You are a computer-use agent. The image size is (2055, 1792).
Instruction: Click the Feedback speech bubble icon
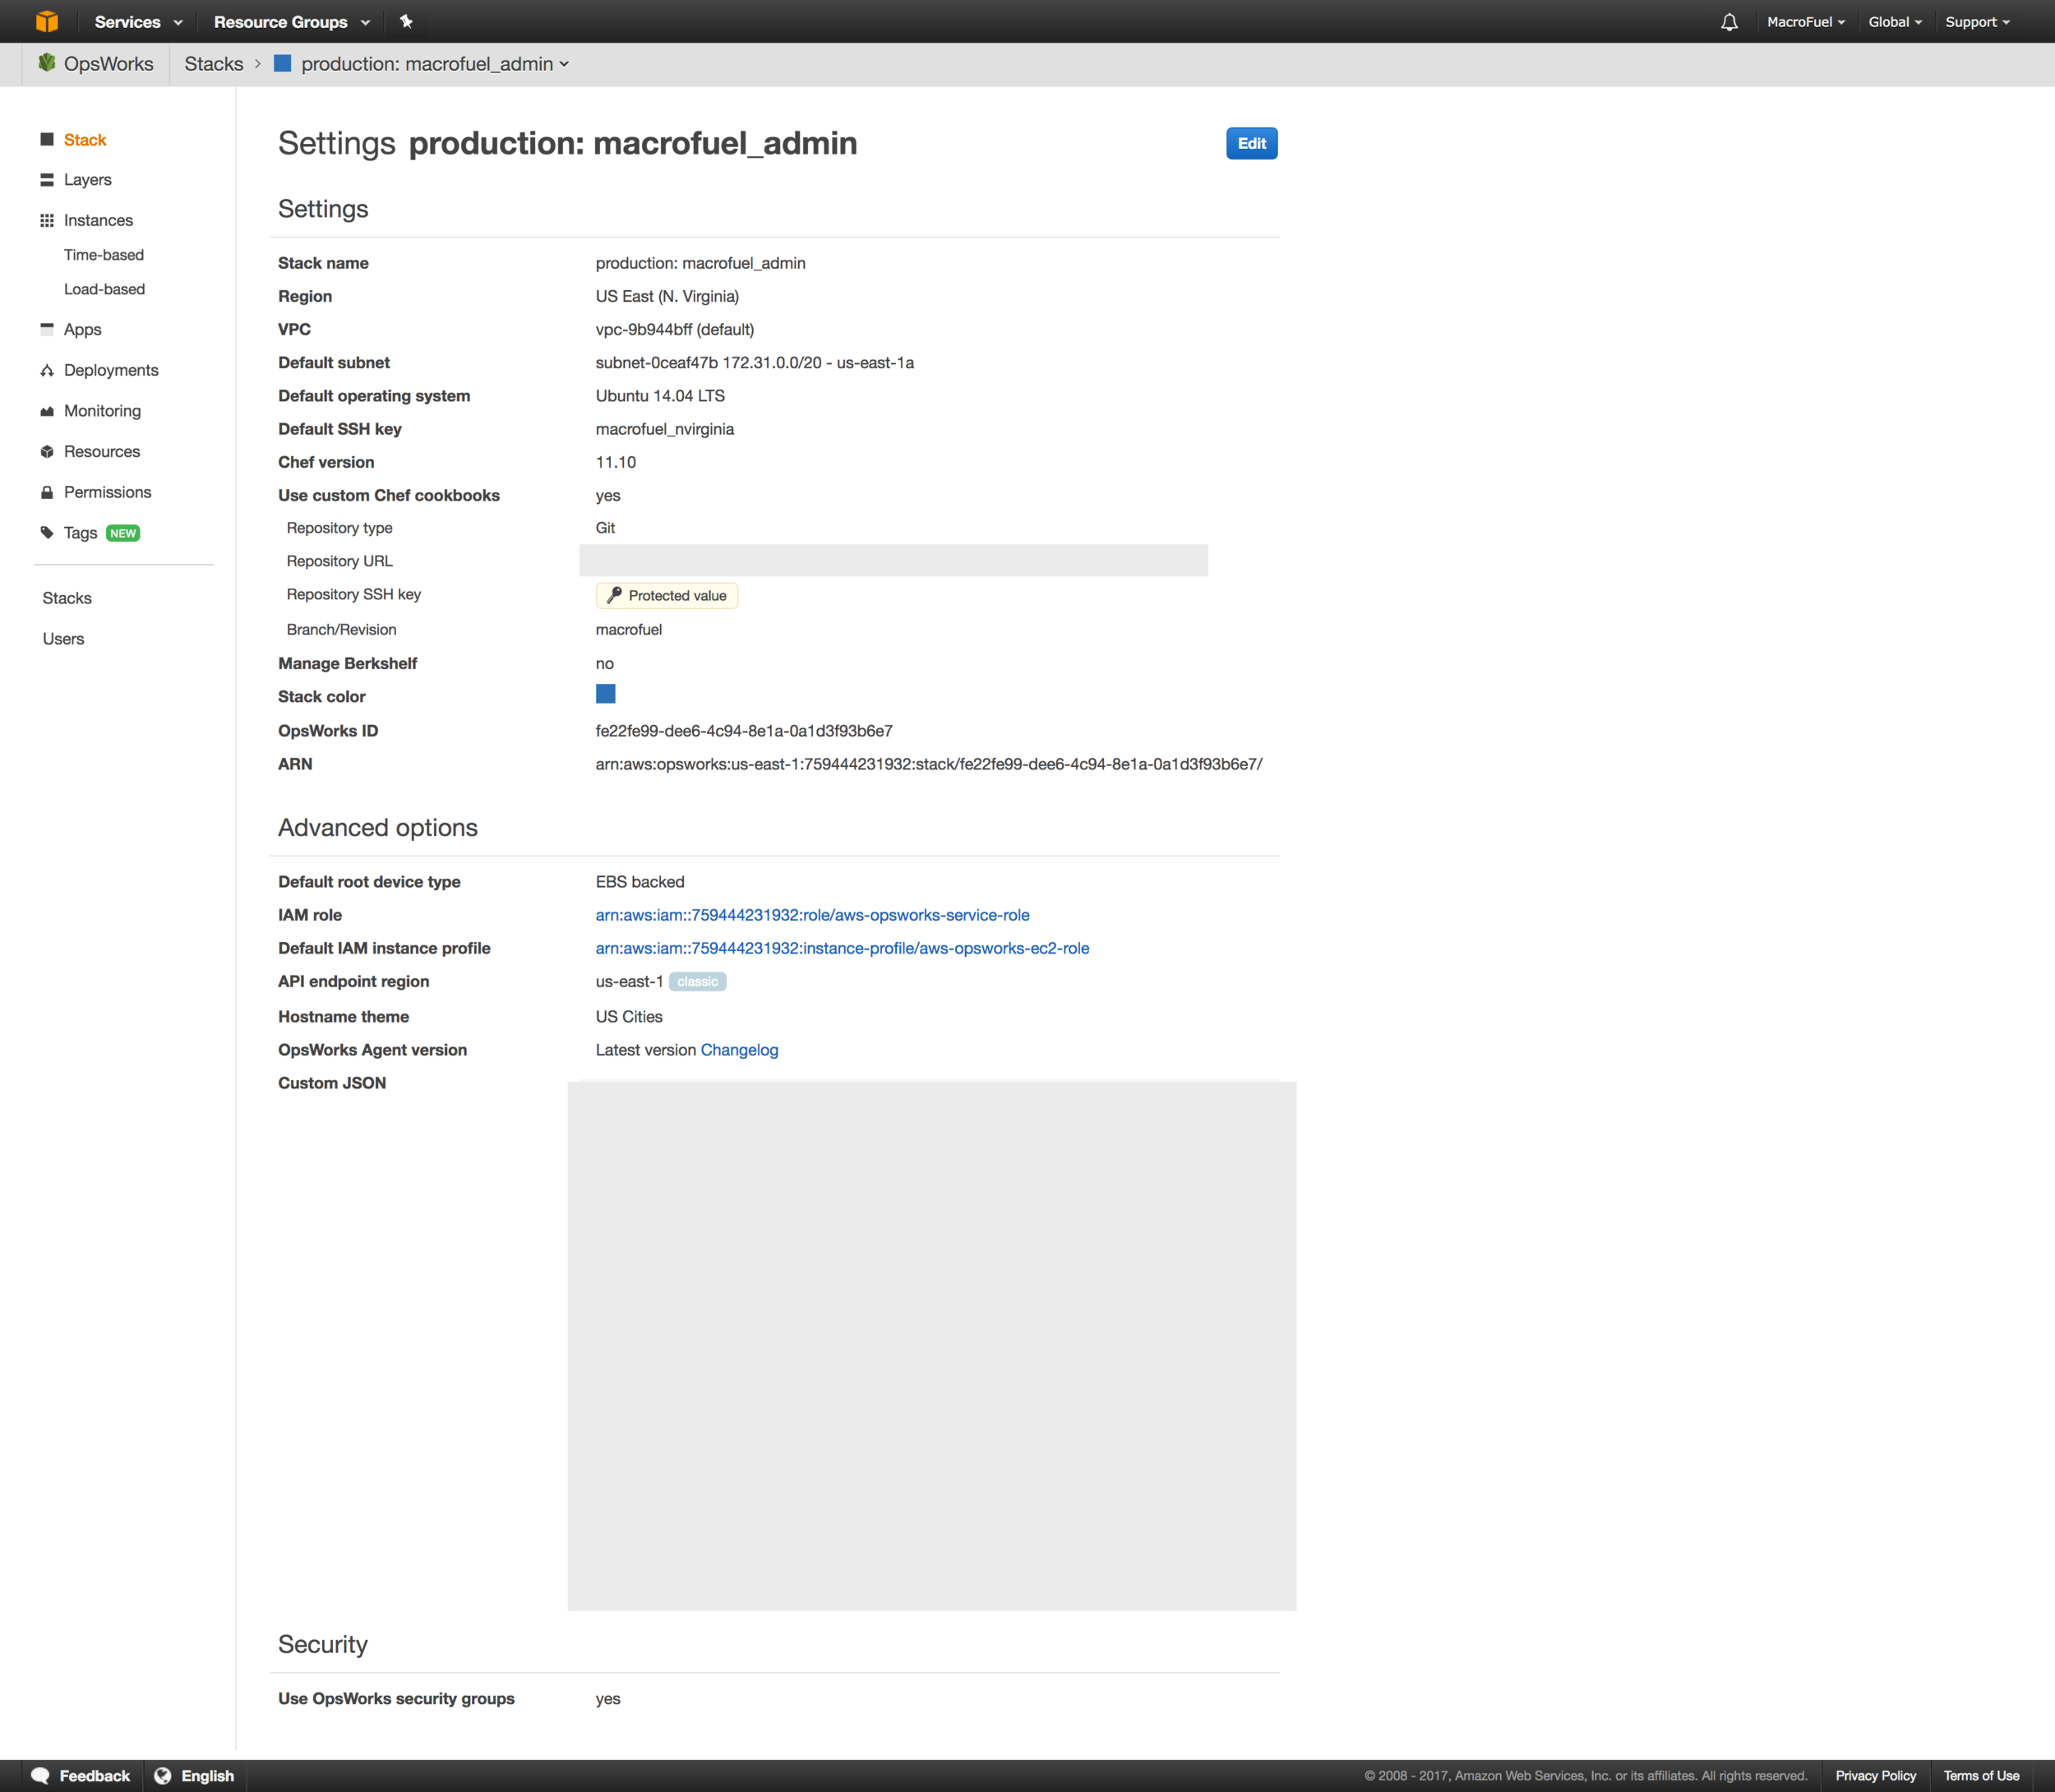pos(40,1775)
